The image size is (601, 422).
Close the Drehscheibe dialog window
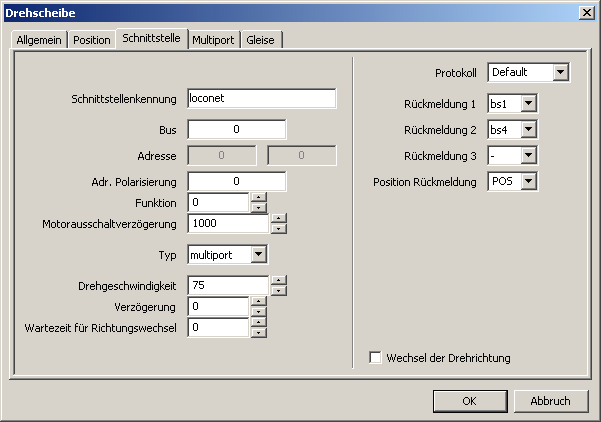click(586, 11)
